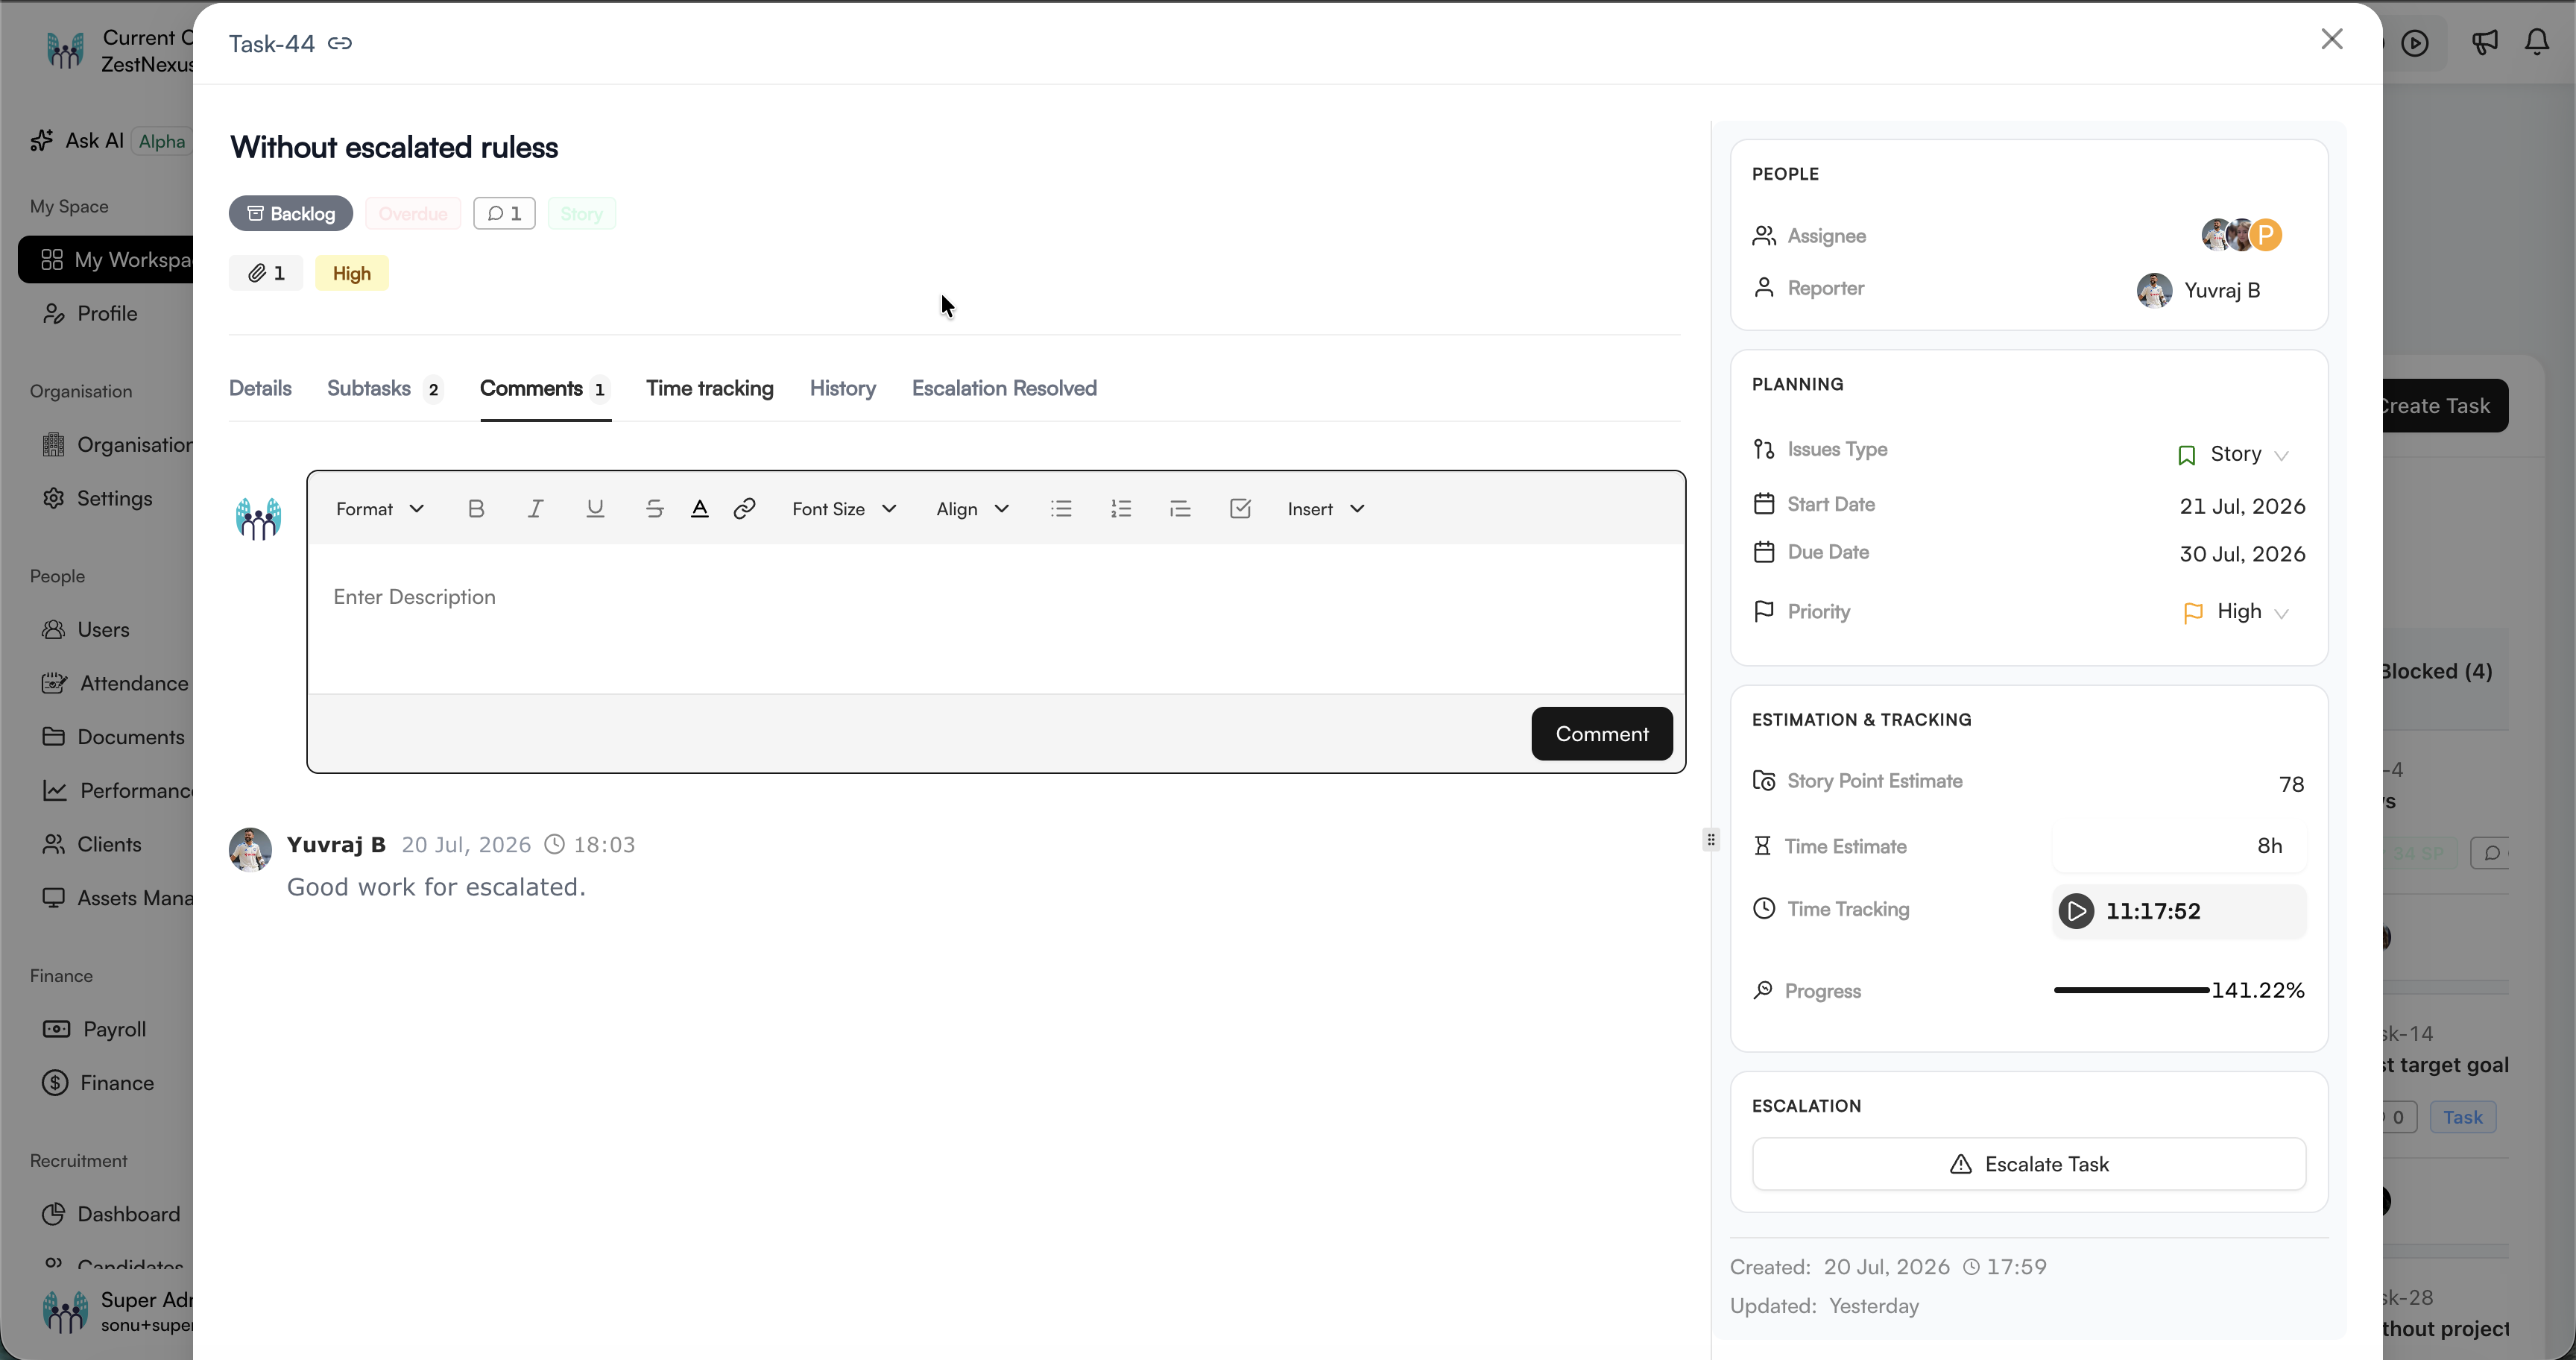Apply numbered list in editor
Screen dimensions: 2576x1360
pyautogui.click(x=1121, y=509)
